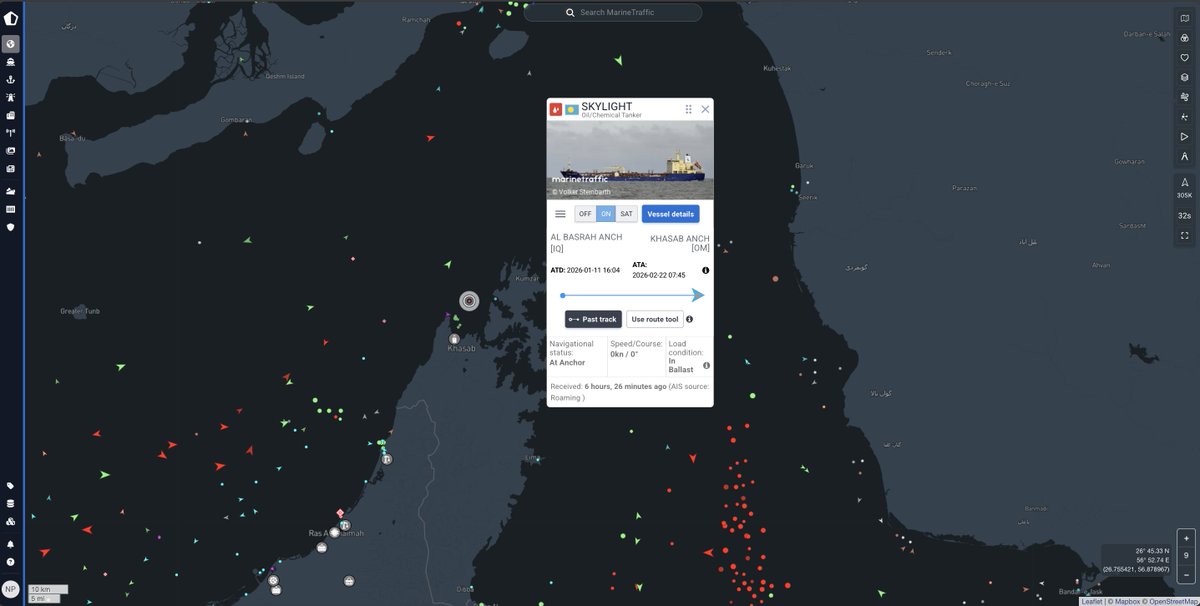This screenshot has height=606, width=1200.
Task: Open the popup hamburger menu
Action: (x=560, y=214)
